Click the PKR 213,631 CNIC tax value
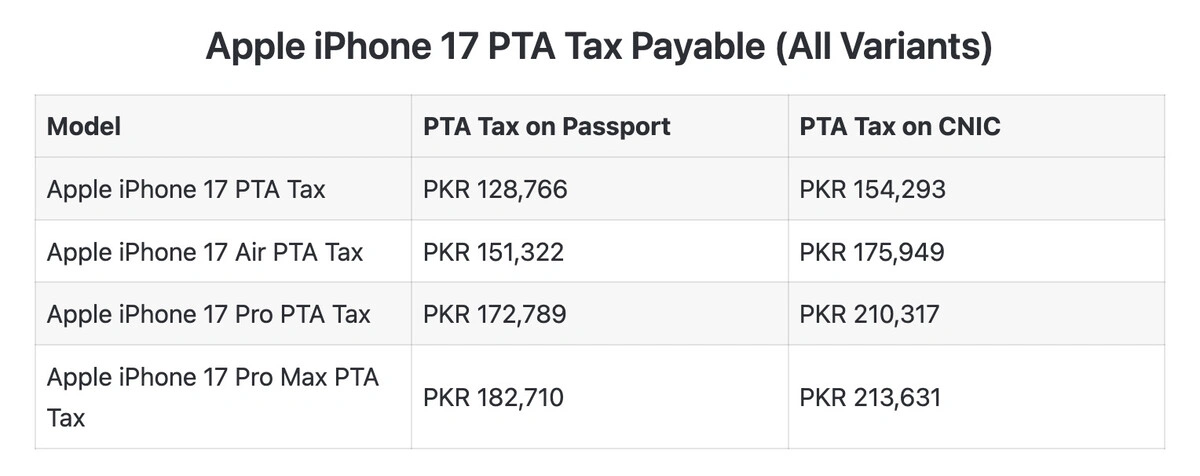 [x=870, y=398]
